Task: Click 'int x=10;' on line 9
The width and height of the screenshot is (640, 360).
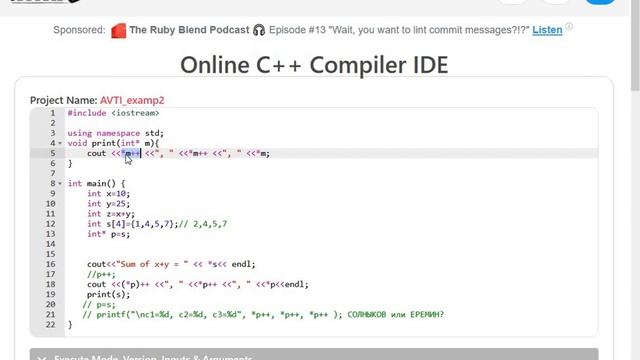Action: point(109,193)
